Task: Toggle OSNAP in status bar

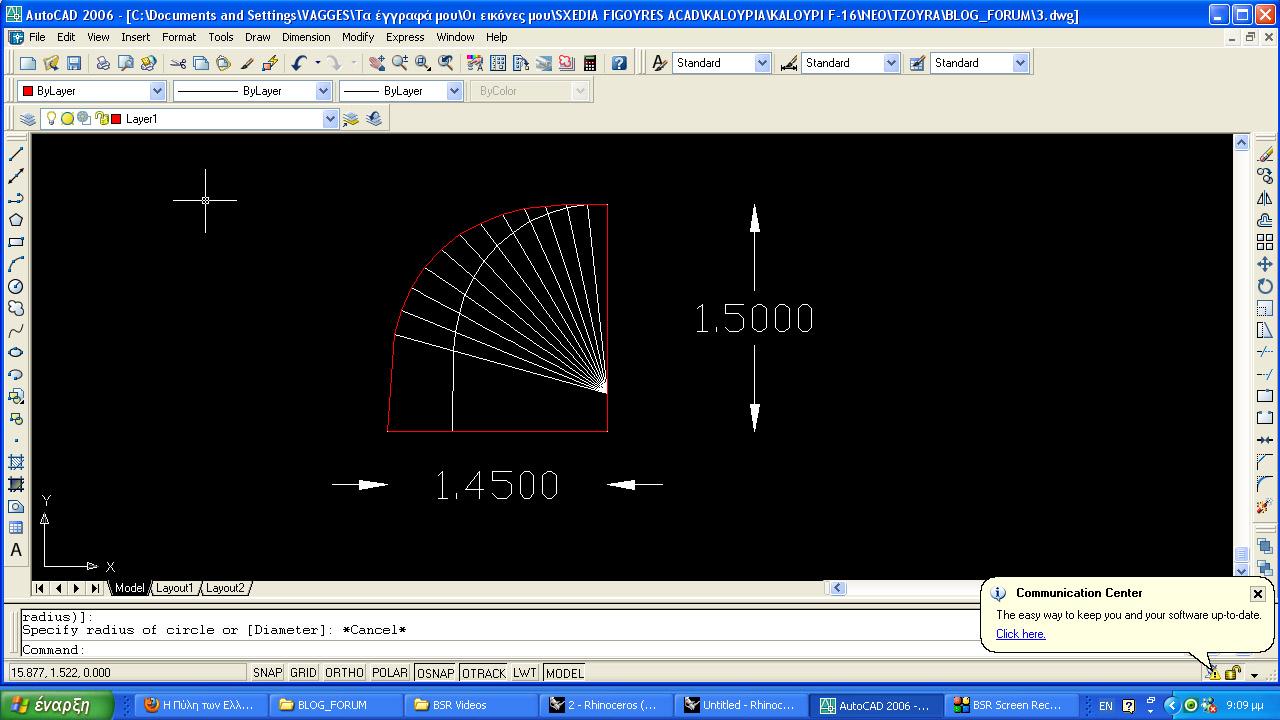Action: point(435,673)
